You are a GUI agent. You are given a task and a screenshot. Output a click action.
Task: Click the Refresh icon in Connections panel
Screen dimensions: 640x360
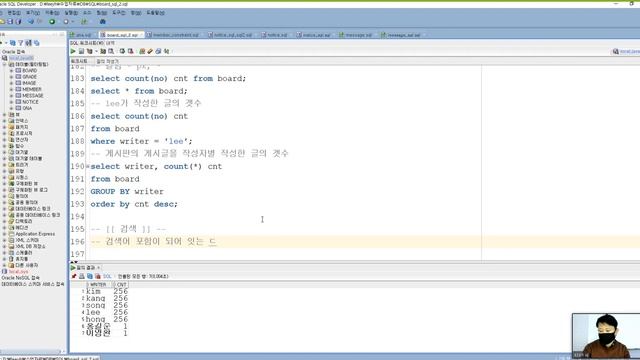click(13, 42)
